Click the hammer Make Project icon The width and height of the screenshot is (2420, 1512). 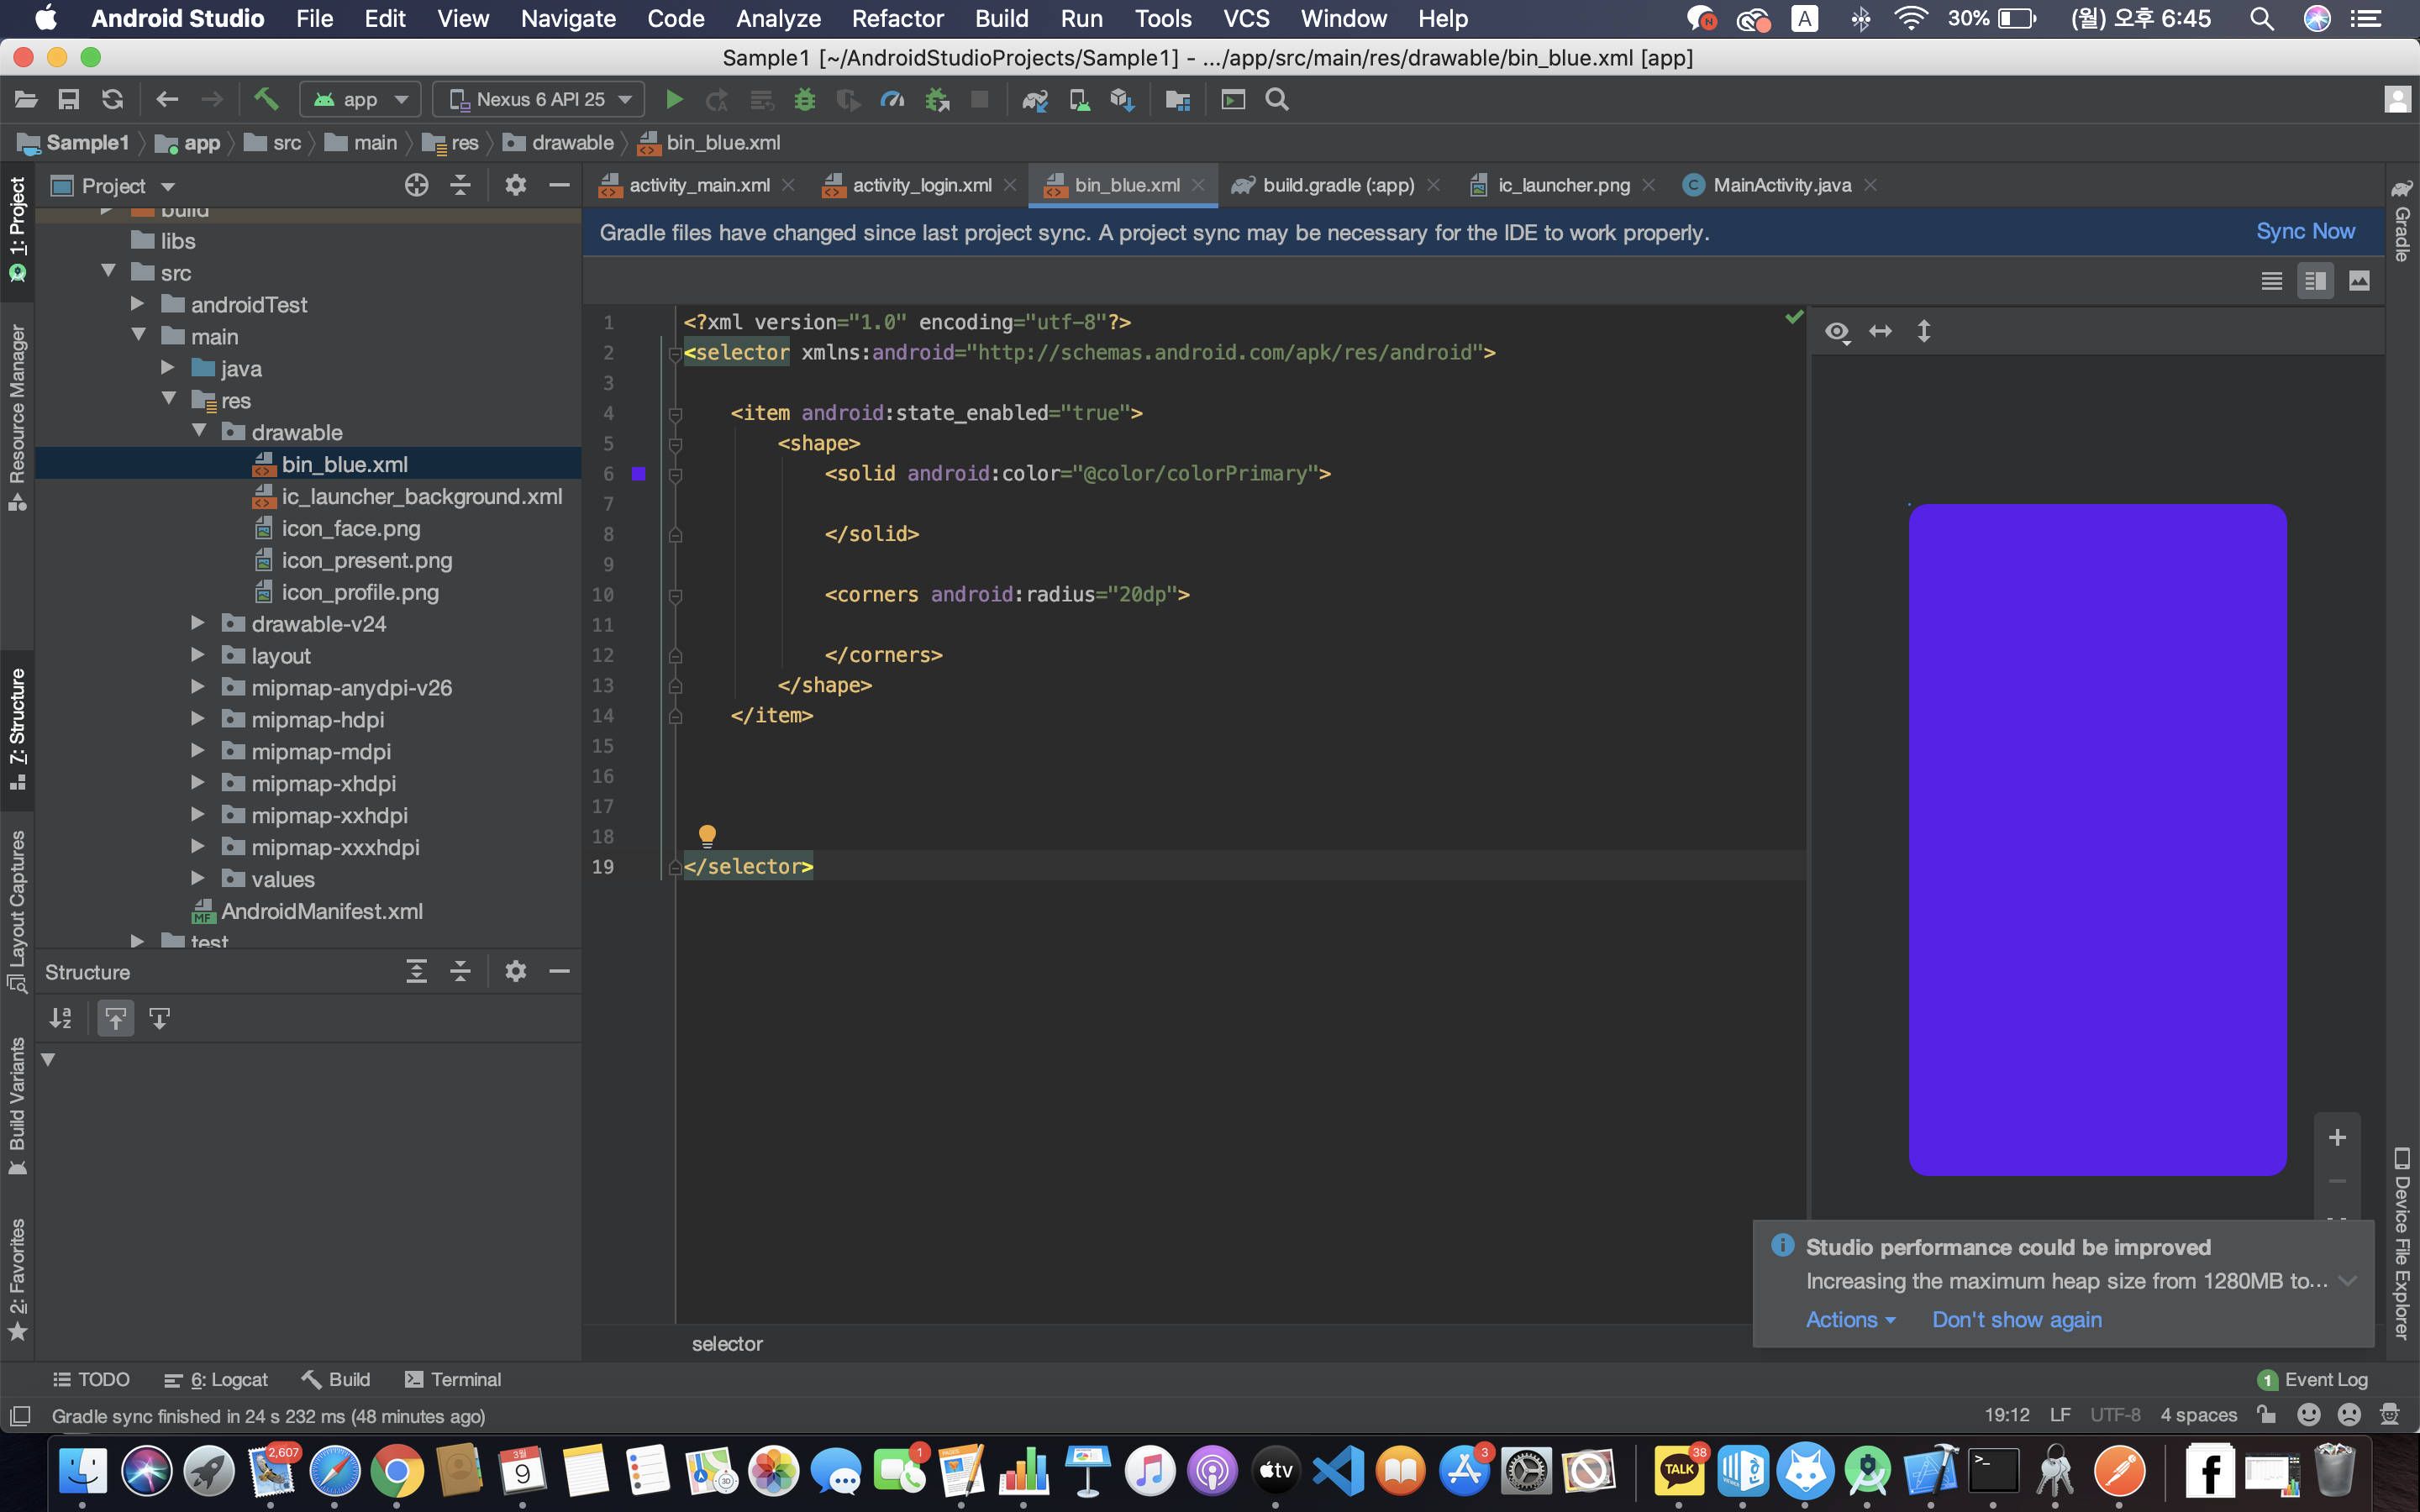click(x=265, y=100)
